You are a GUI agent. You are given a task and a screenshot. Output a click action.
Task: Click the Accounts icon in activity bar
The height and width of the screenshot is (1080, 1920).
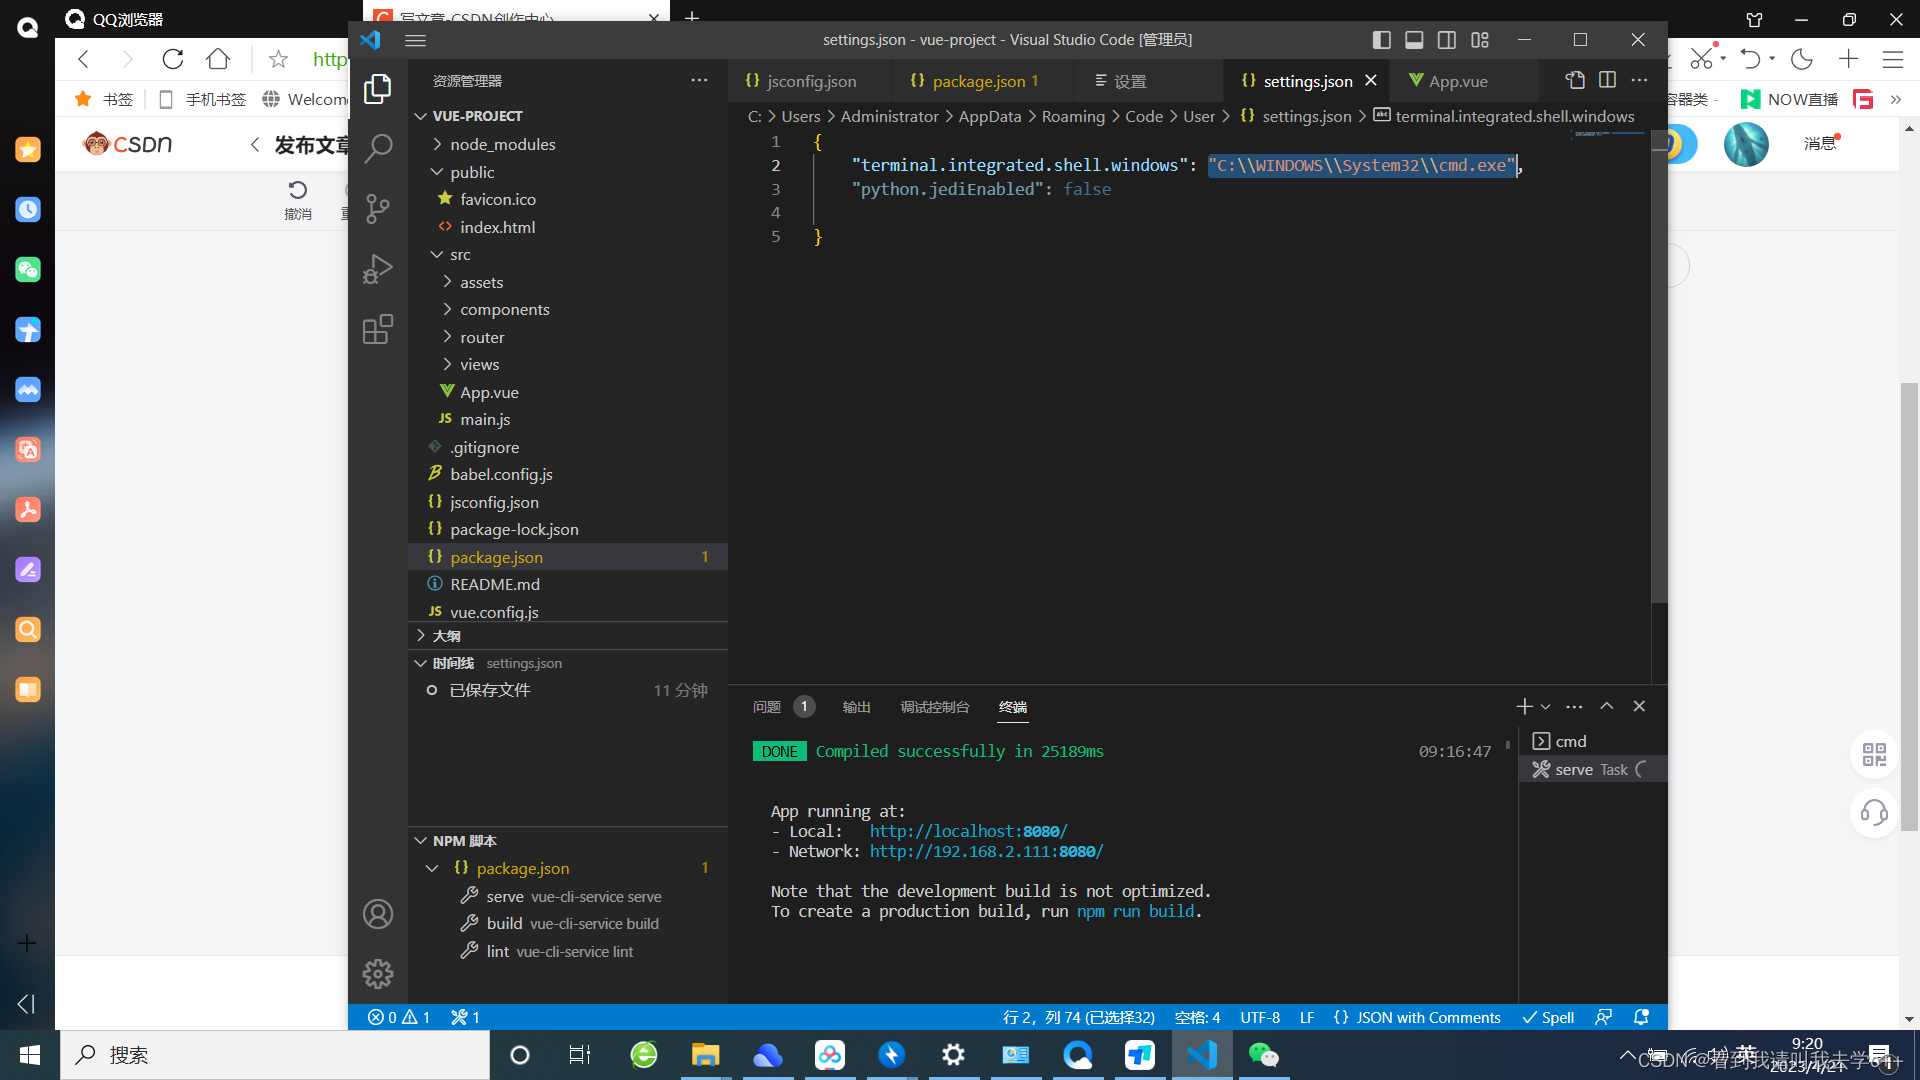[378, 914]
